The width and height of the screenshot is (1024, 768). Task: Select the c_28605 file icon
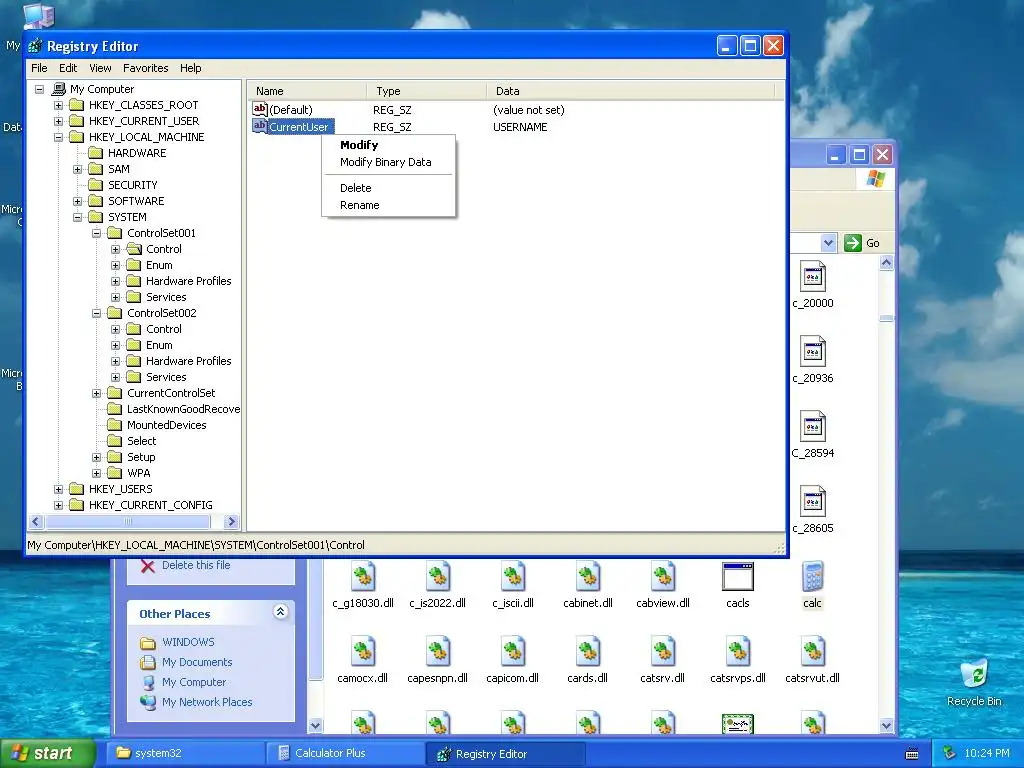coord(812,502)
